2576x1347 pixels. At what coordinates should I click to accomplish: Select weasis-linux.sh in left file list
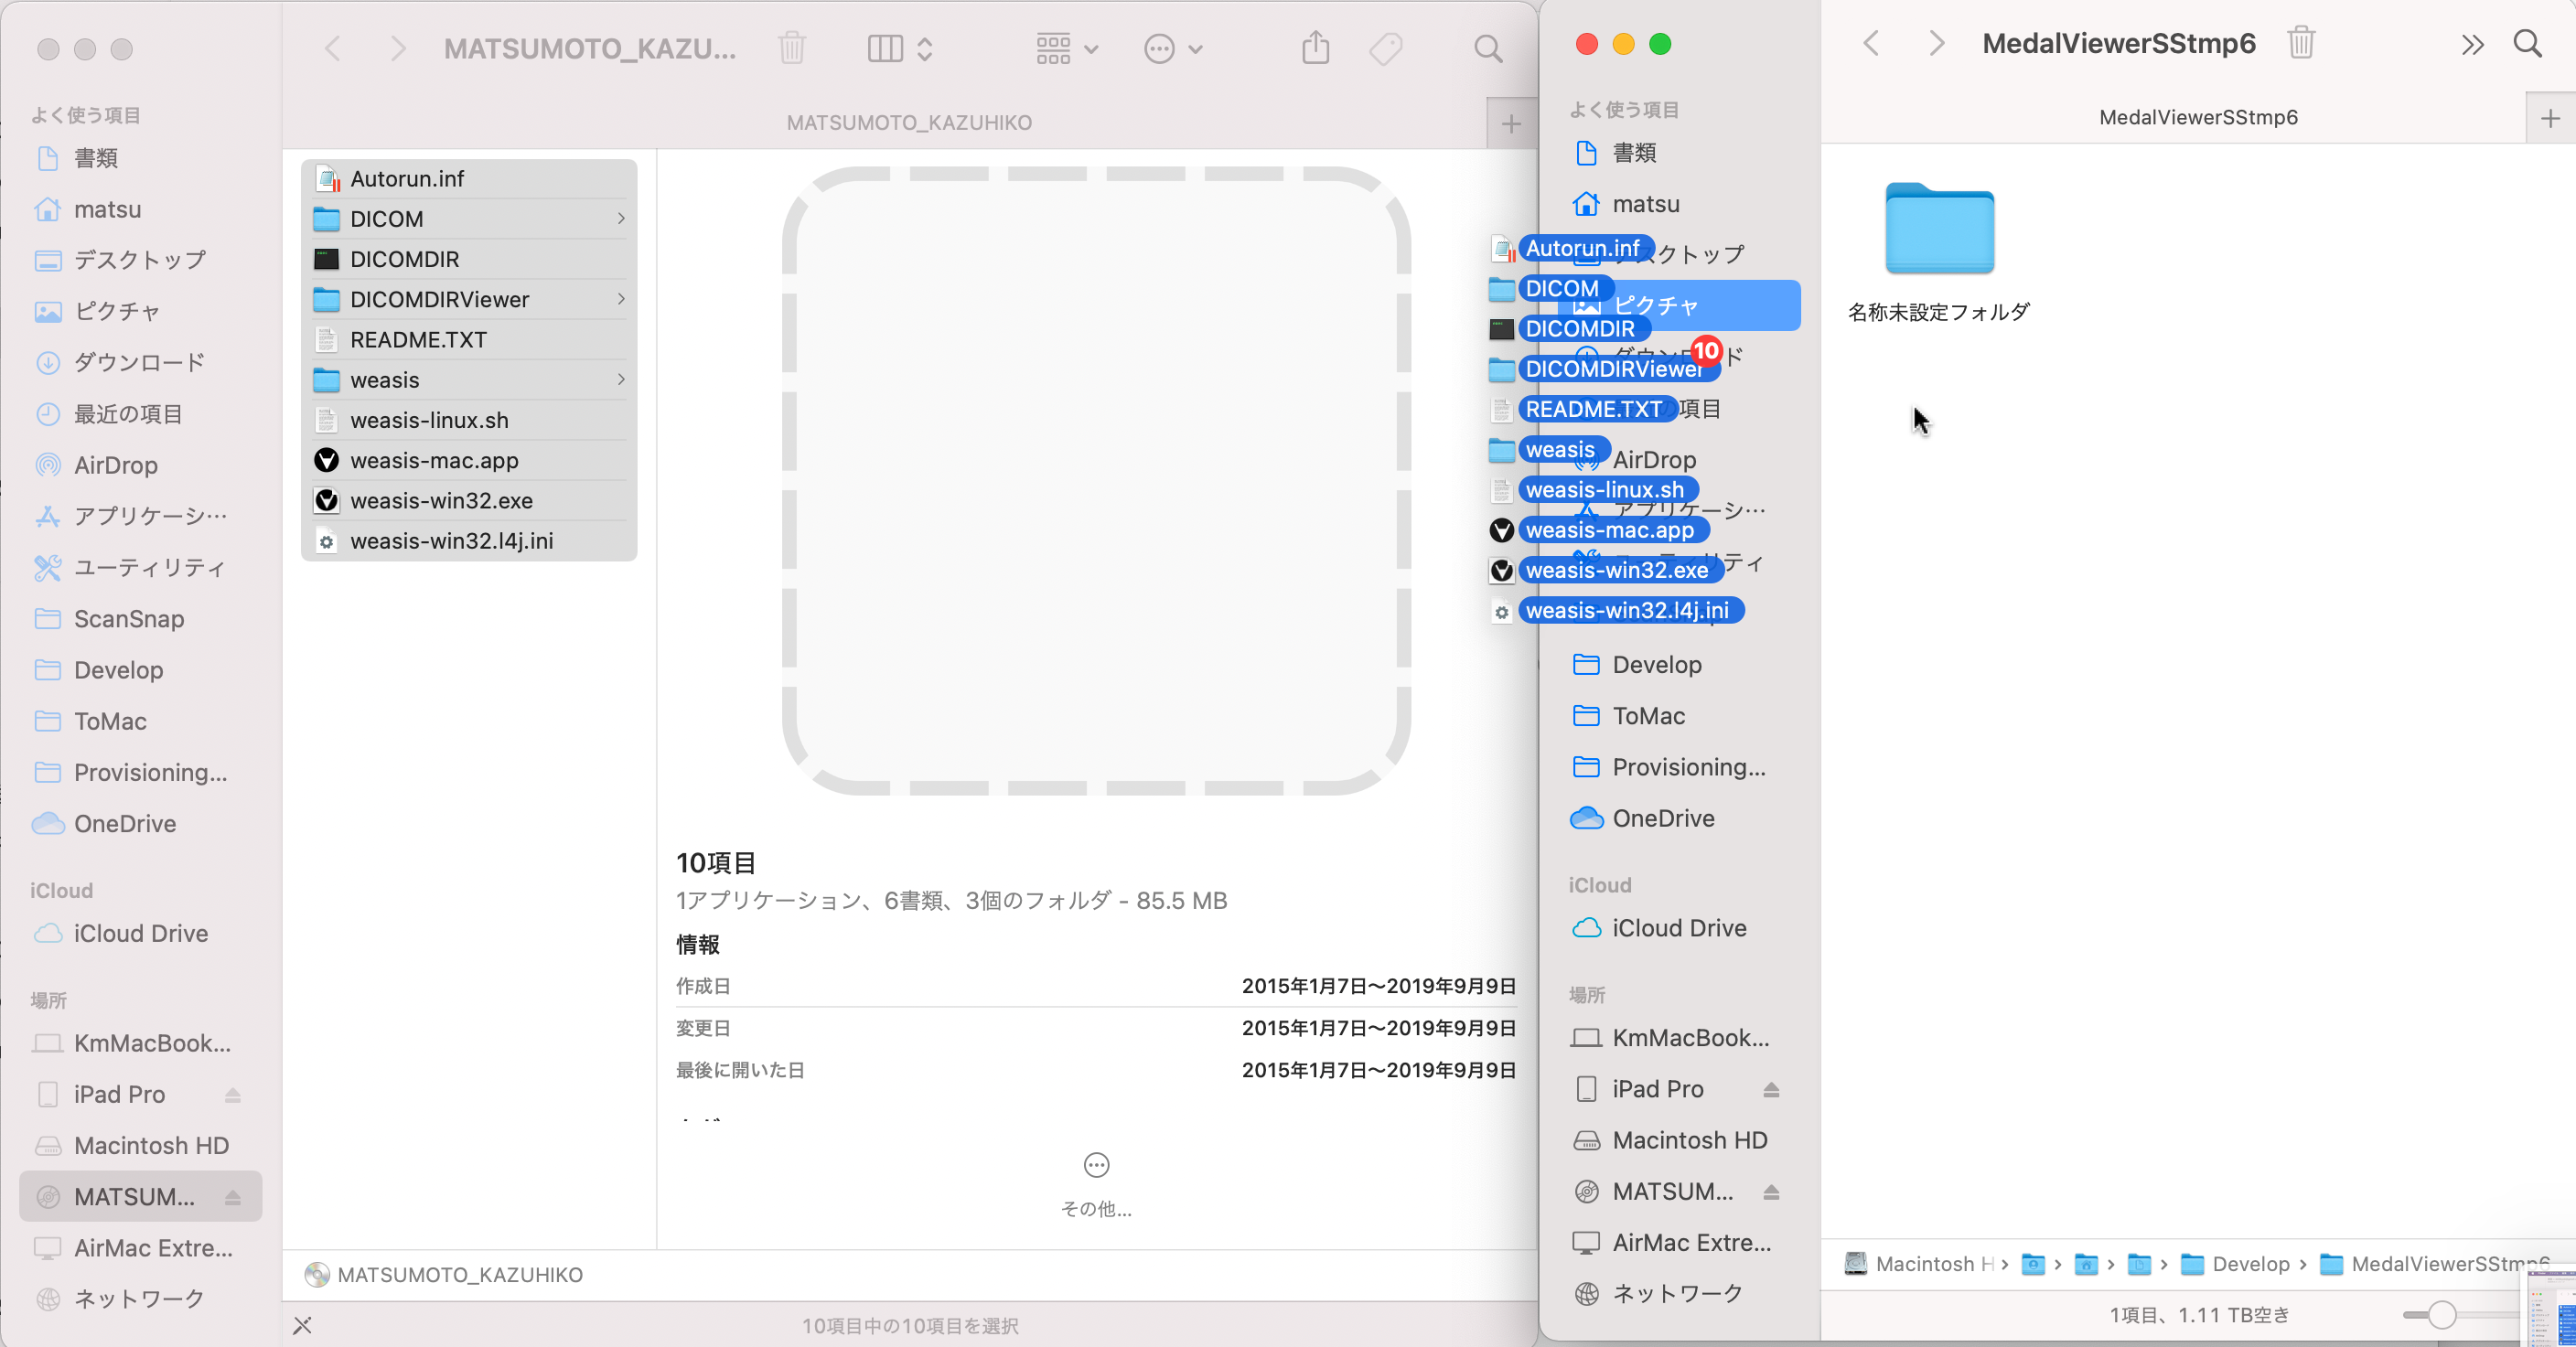pos(469,420)
